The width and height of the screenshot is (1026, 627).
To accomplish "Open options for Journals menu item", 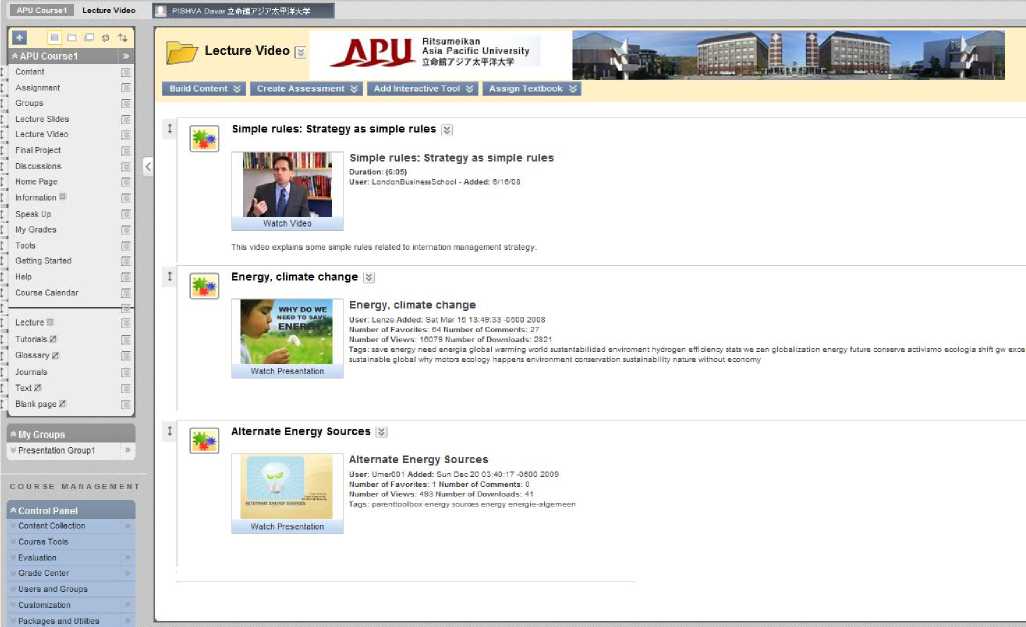I will 126,372.
